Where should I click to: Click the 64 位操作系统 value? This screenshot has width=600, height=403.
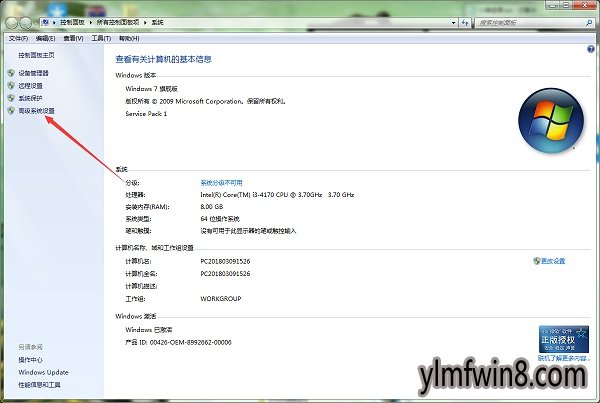[x=220, y=219]
